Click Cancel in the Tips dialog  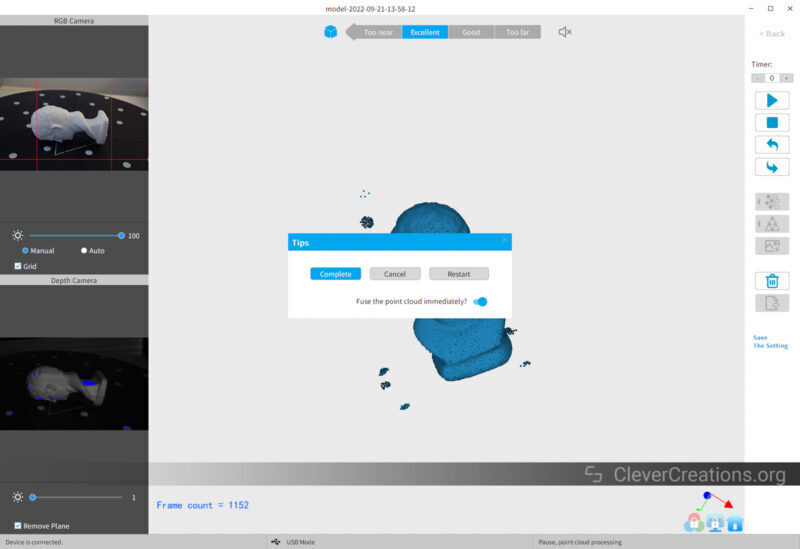coord(395,274)
